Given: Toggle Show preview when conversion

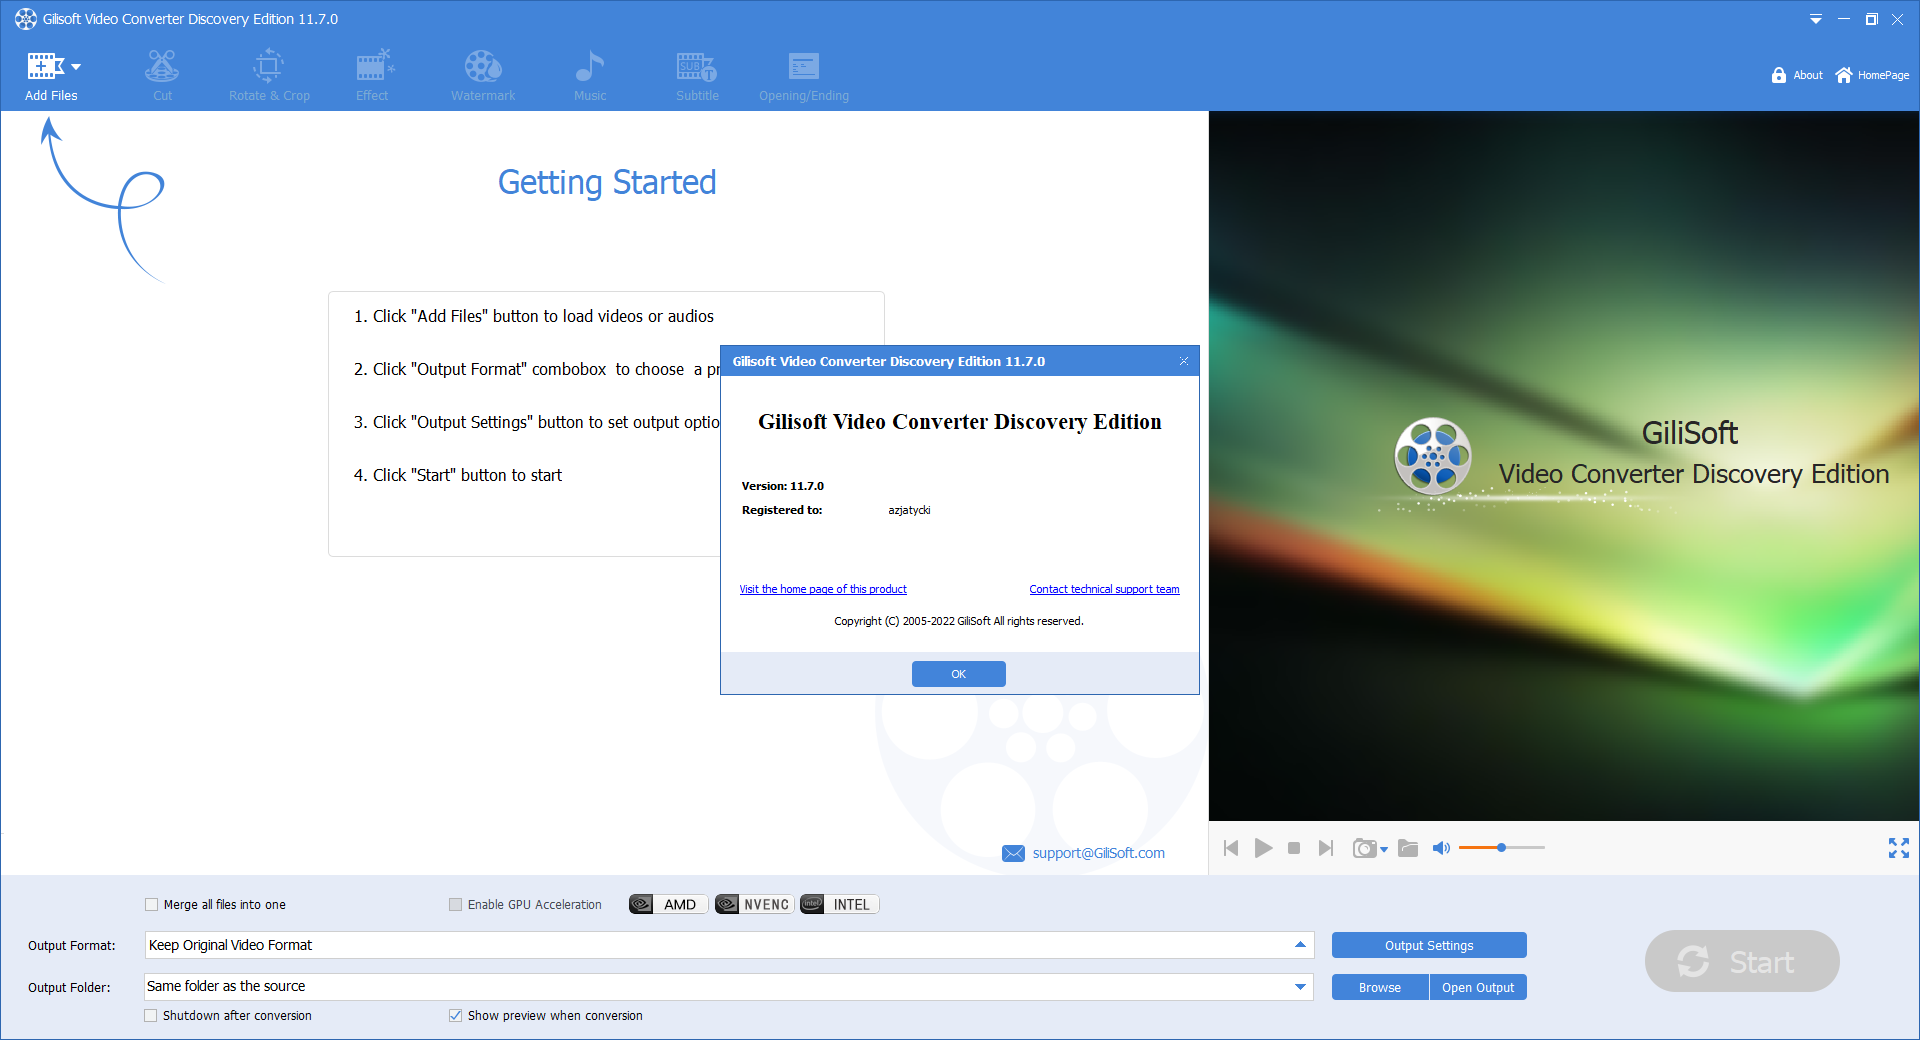Looking at the screenshot, I should click(456, 1016).
